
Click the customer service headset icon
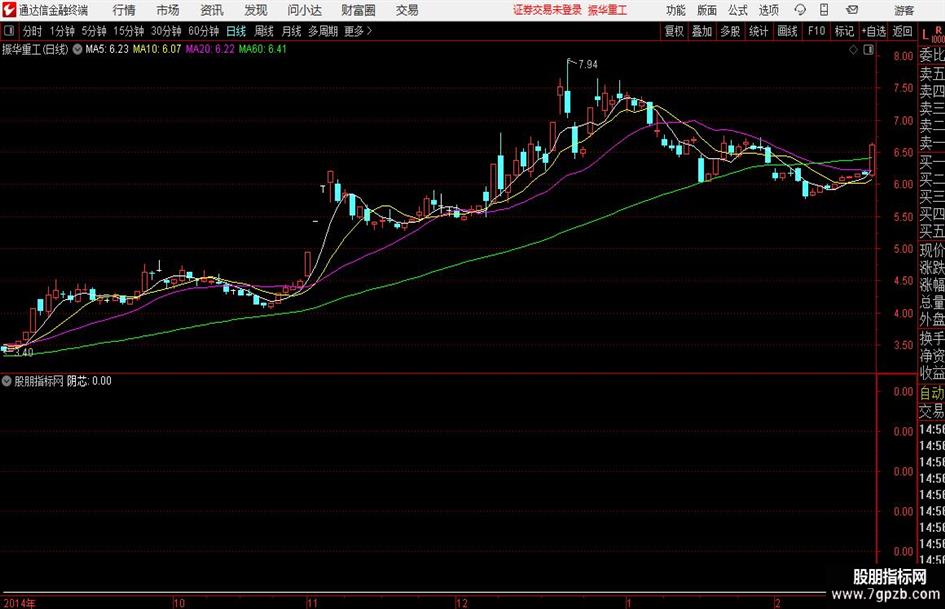(x=800, y=10)
